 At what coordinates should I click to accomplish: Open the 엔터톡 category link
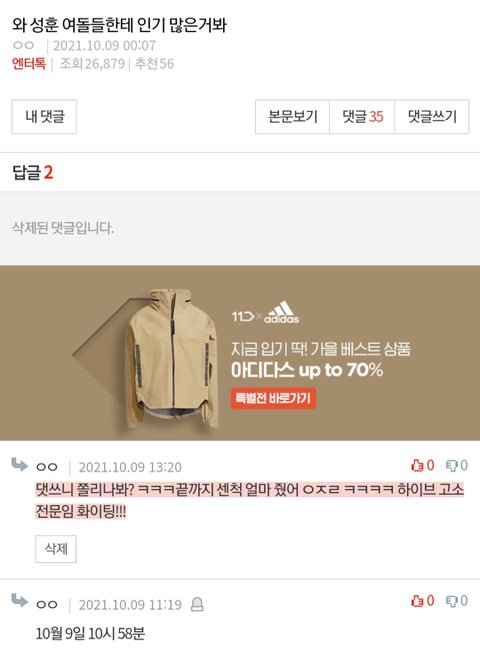29,64
